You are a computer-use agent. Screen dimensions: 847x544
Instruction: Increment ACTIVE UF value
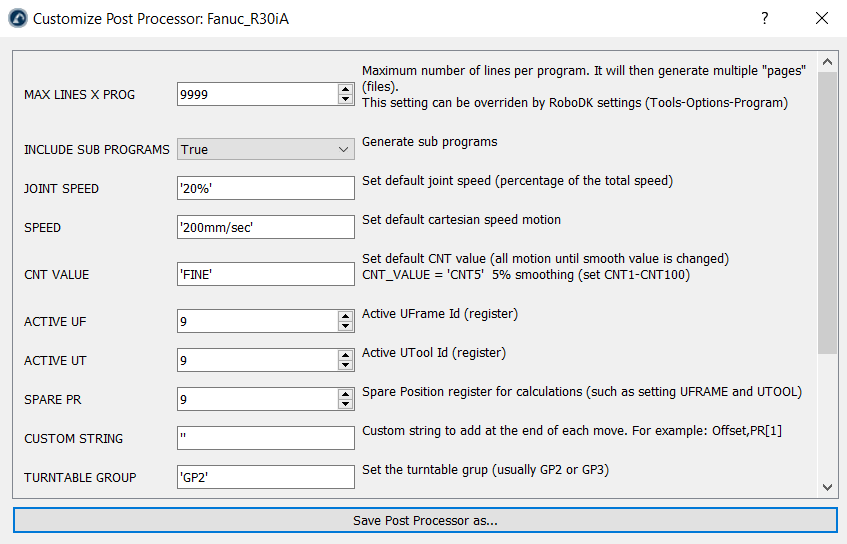345,316
